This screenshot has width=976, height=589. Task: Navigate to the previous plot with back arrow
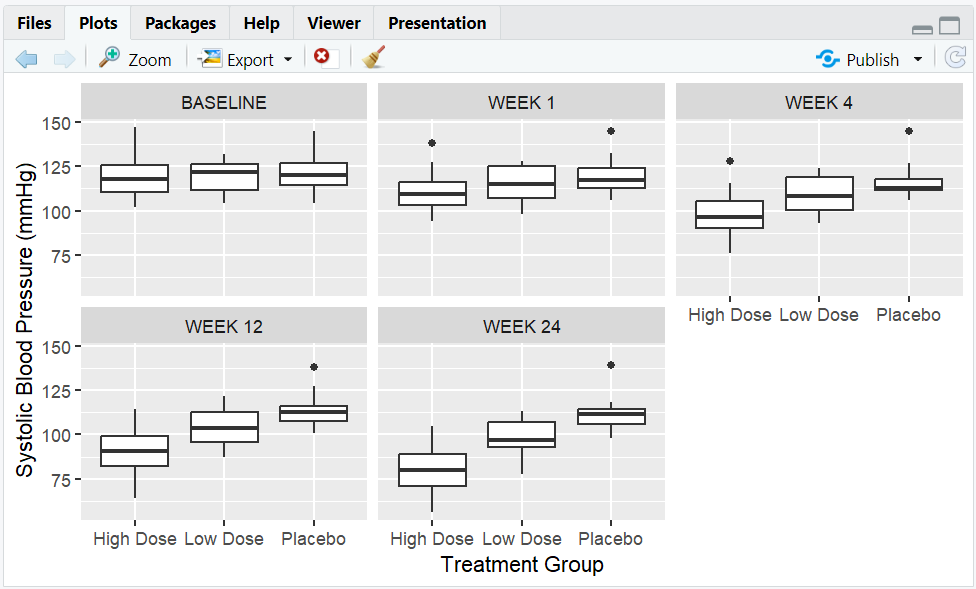[26, 58]
